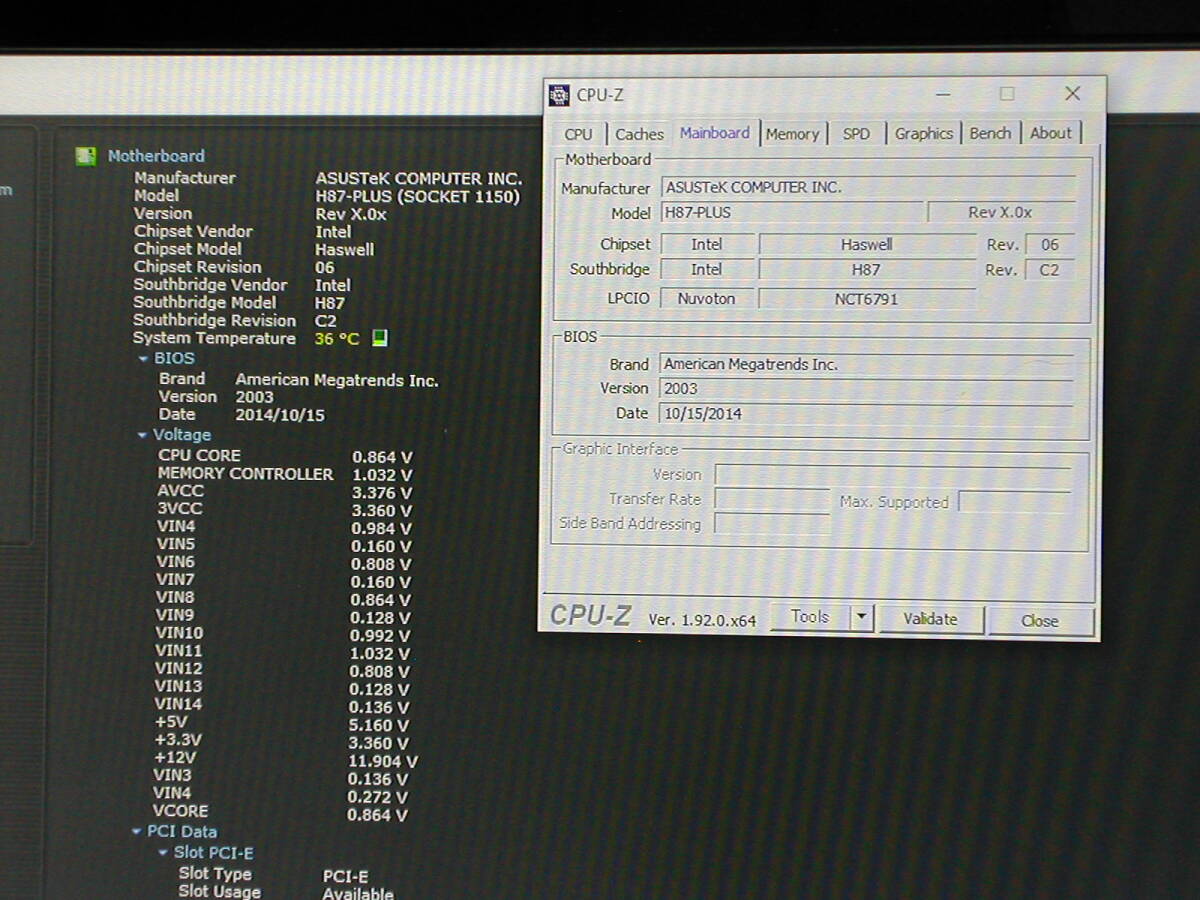The image size is (1200, 900).
Task: Click the VIN10 0.992 V row
Action: pyautogui.click(x=283, y=635)
